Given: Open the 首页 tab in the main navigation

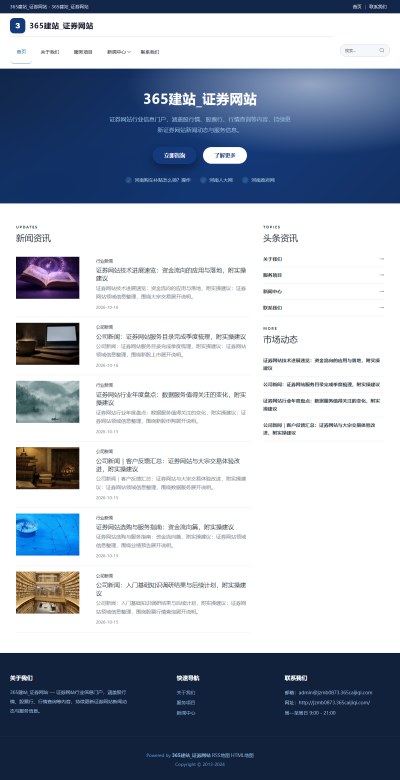Looking at the screenshot, I should (21, 52).
